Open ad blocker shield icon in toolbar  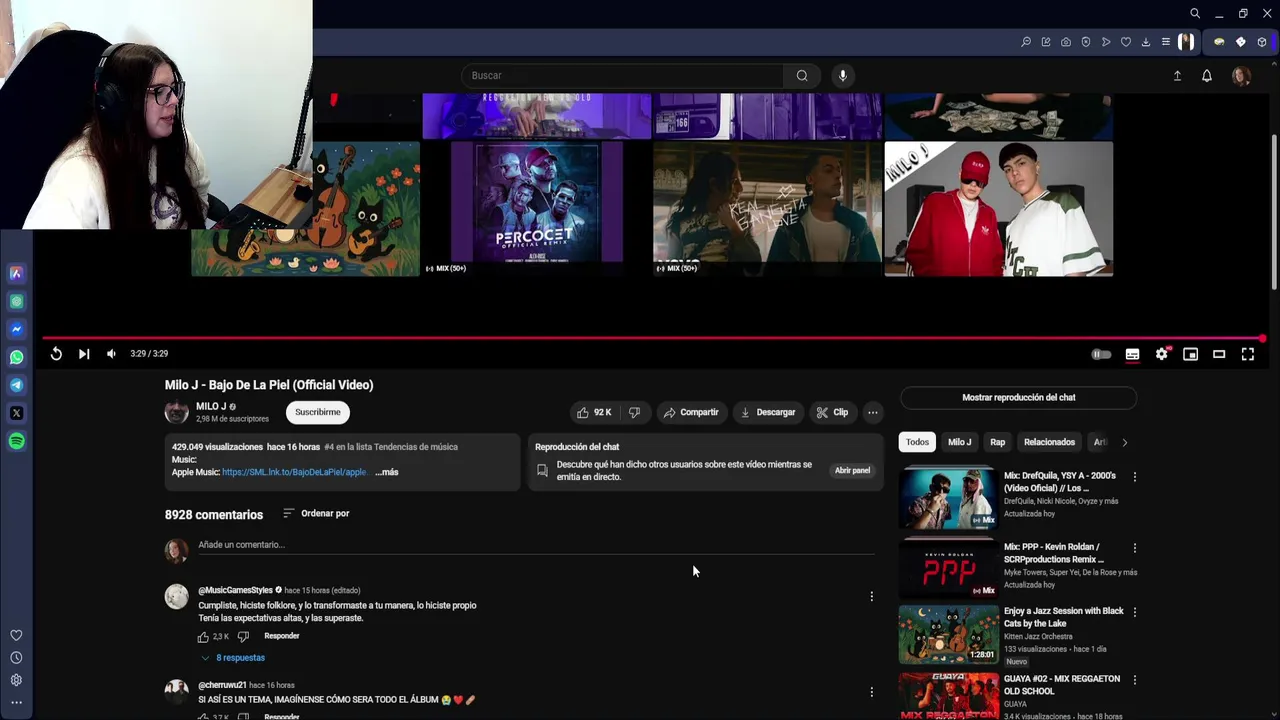coord(1086,42)
